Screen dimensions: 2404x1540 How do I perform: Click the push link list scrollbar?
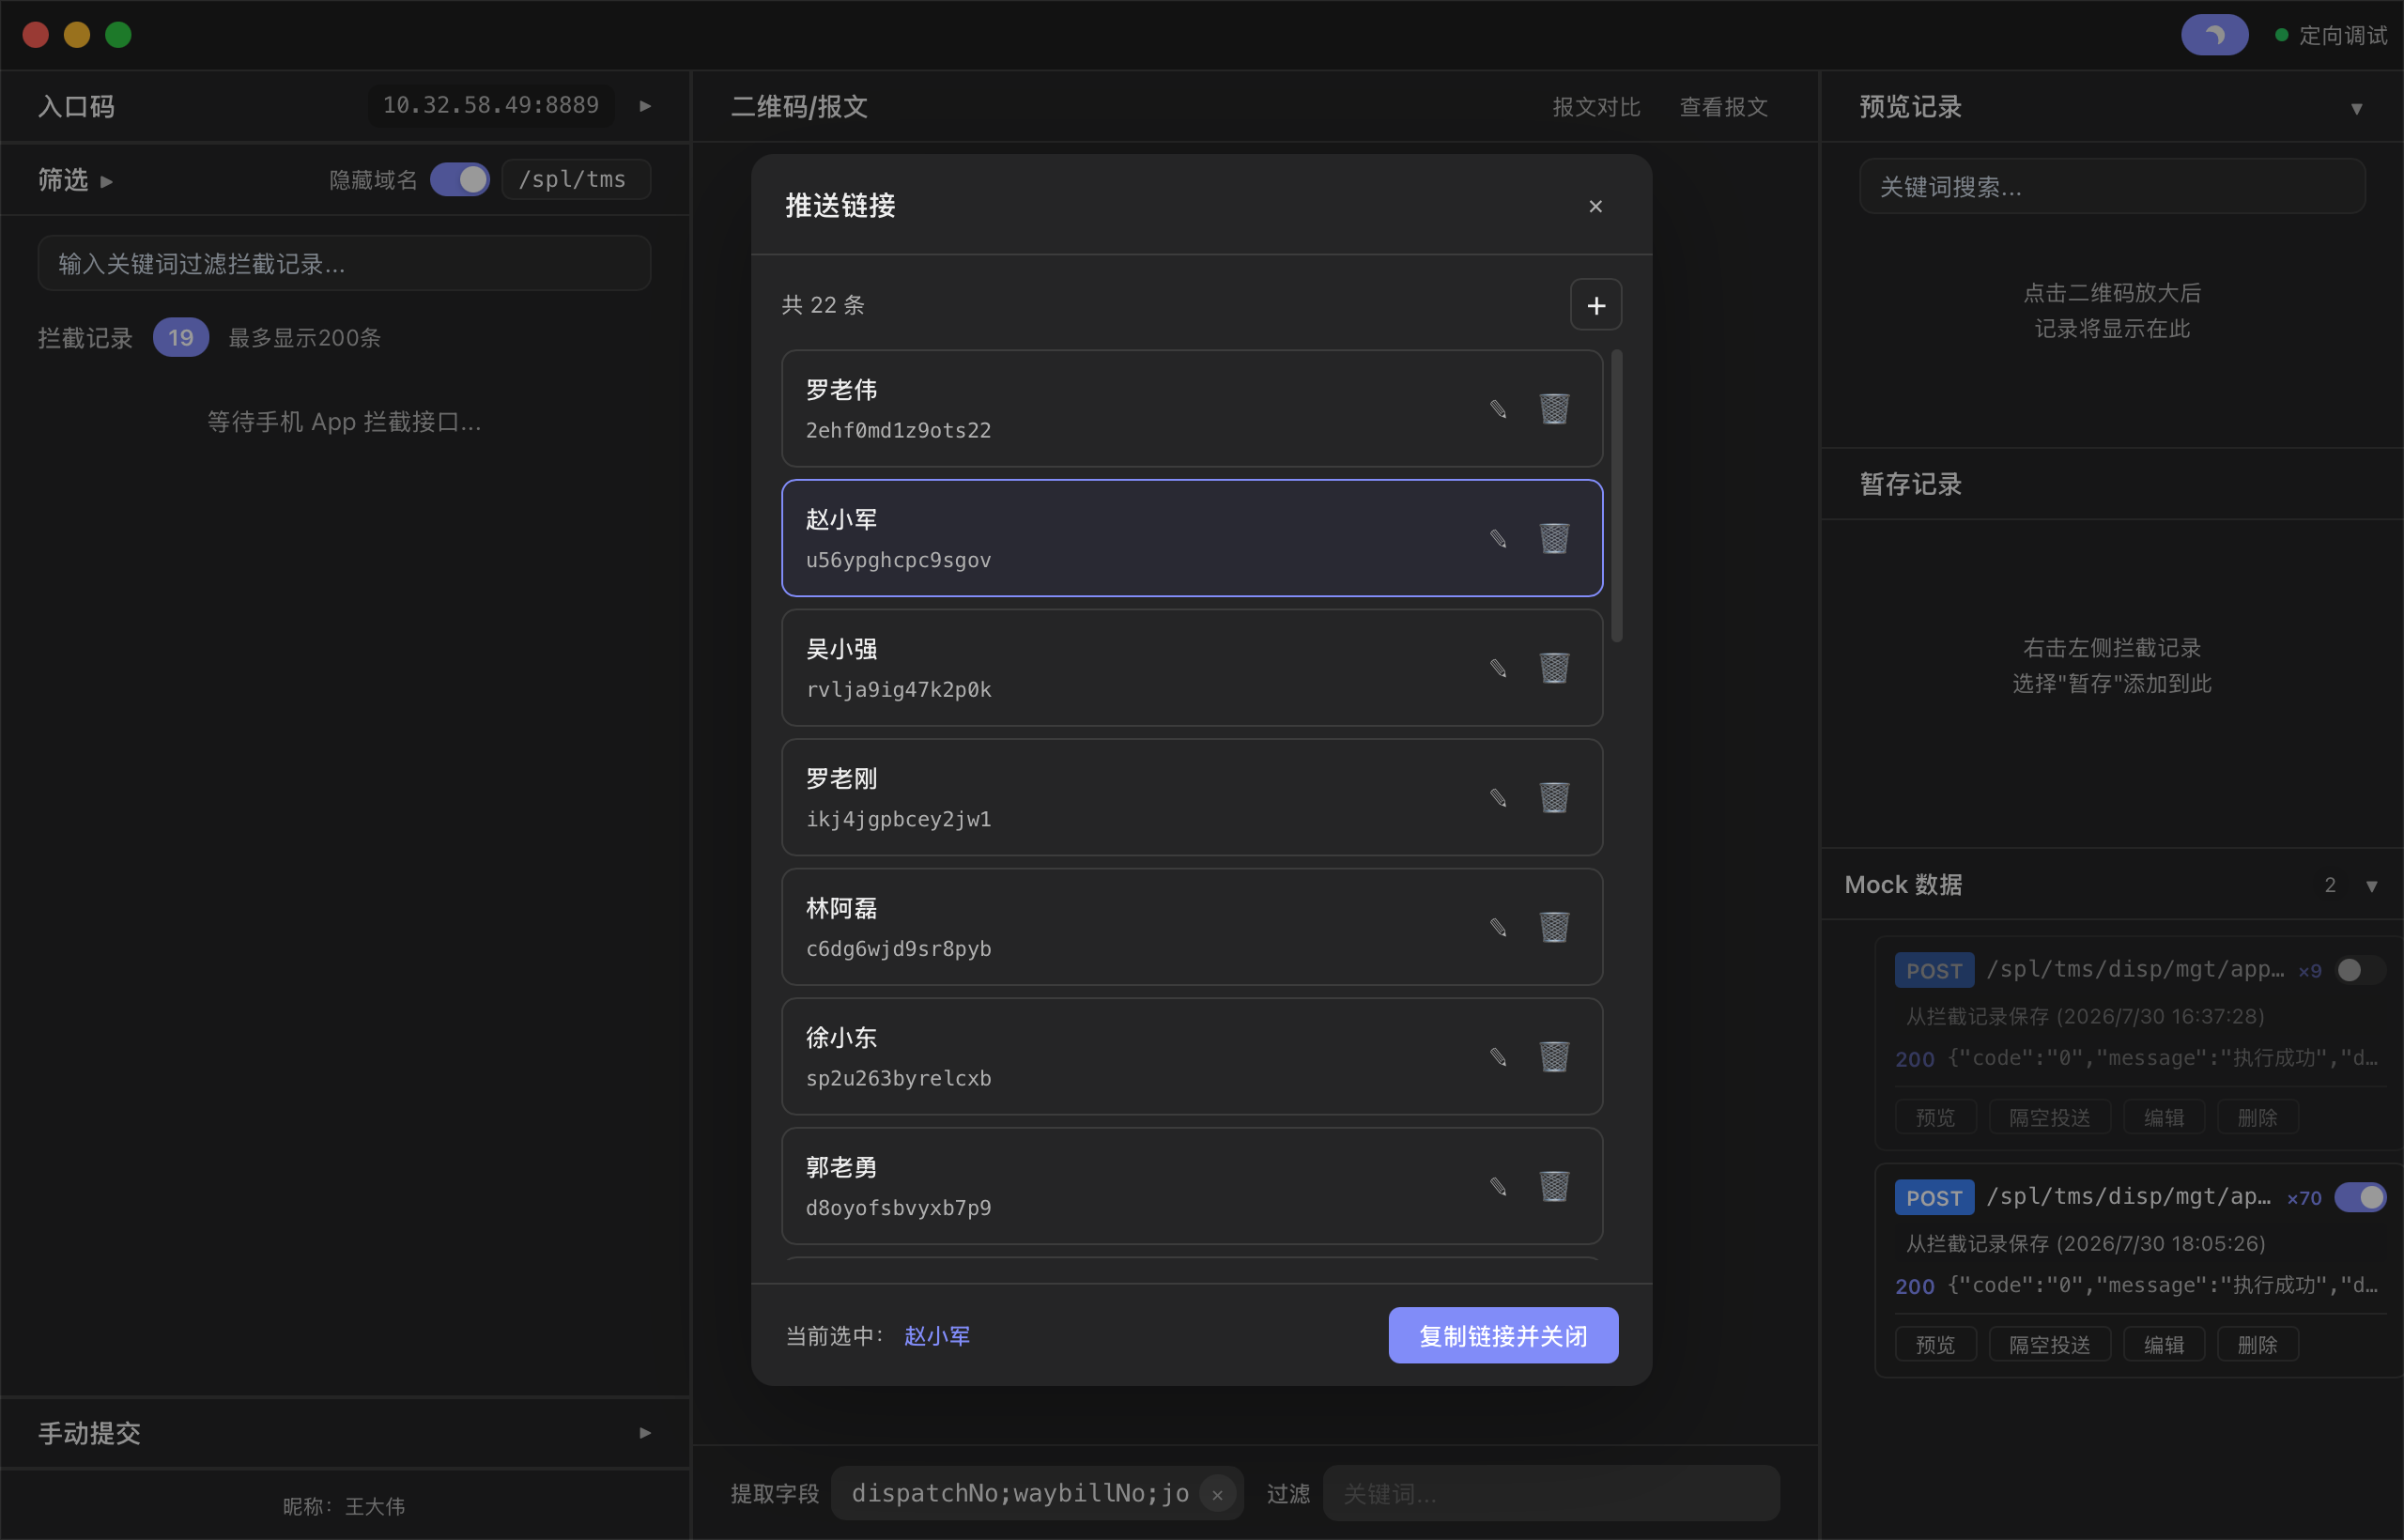click(1617, 497)
